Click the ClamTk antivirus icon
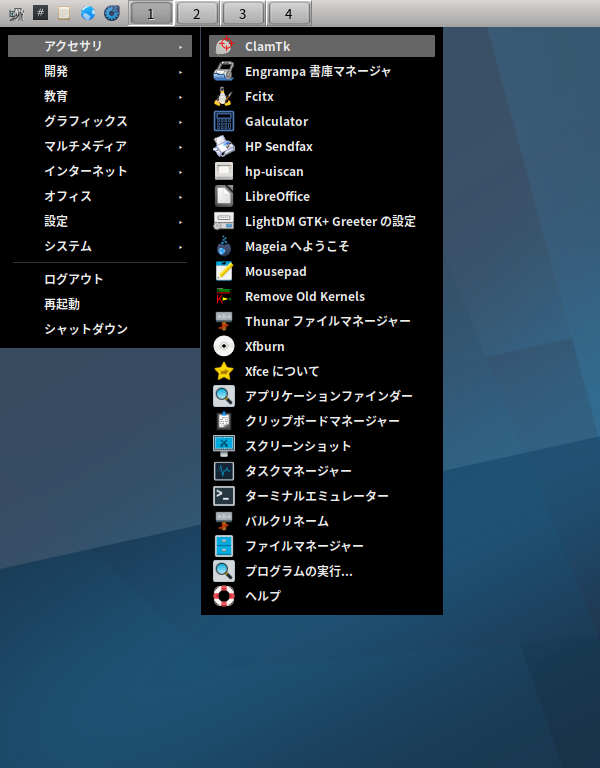This screenshot has width=600, height=768. click(x=224, y=46)
